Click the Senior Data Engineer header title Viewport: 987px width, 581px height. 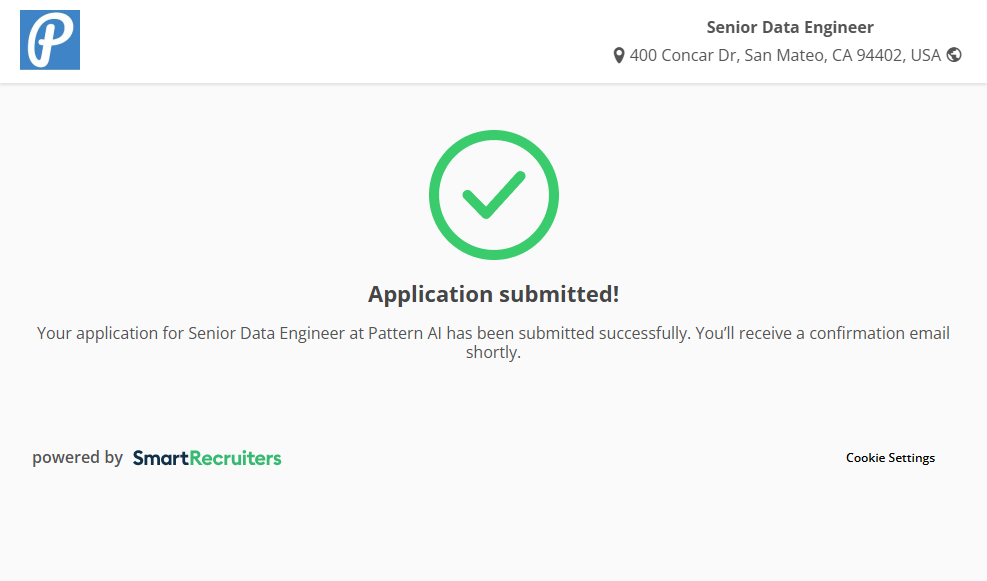click(x=790, y=28)
